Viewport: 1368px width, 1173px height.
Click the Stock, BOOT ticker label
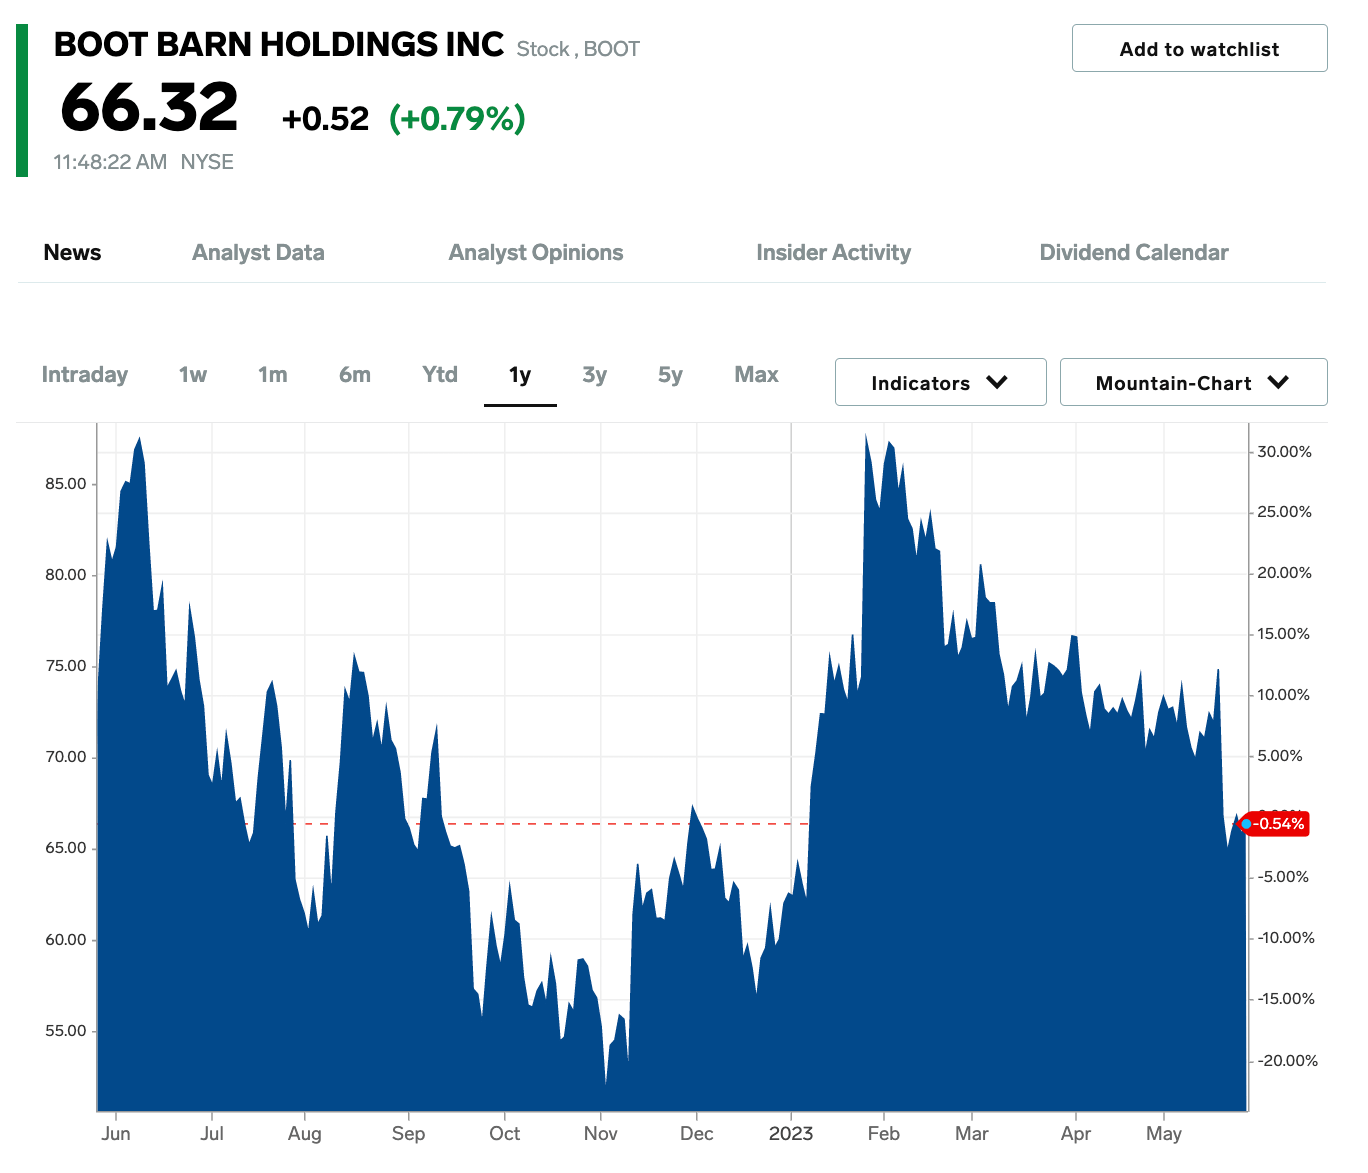click(x=578, y=49)
